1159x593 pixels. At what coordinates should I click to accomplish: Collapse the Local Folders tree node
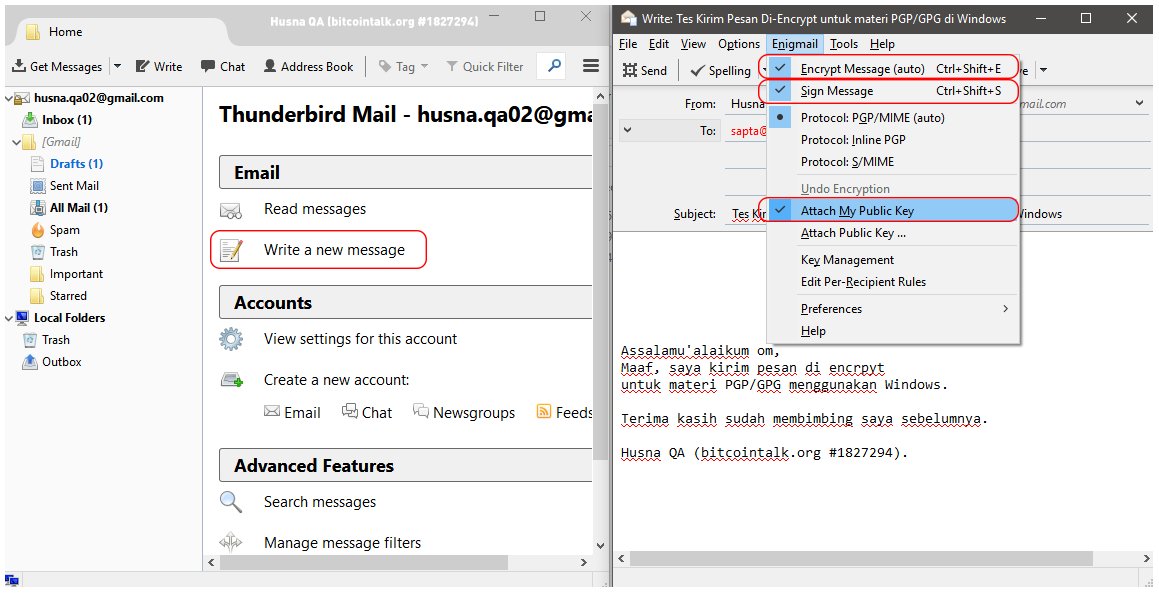[x=10, y=318]
